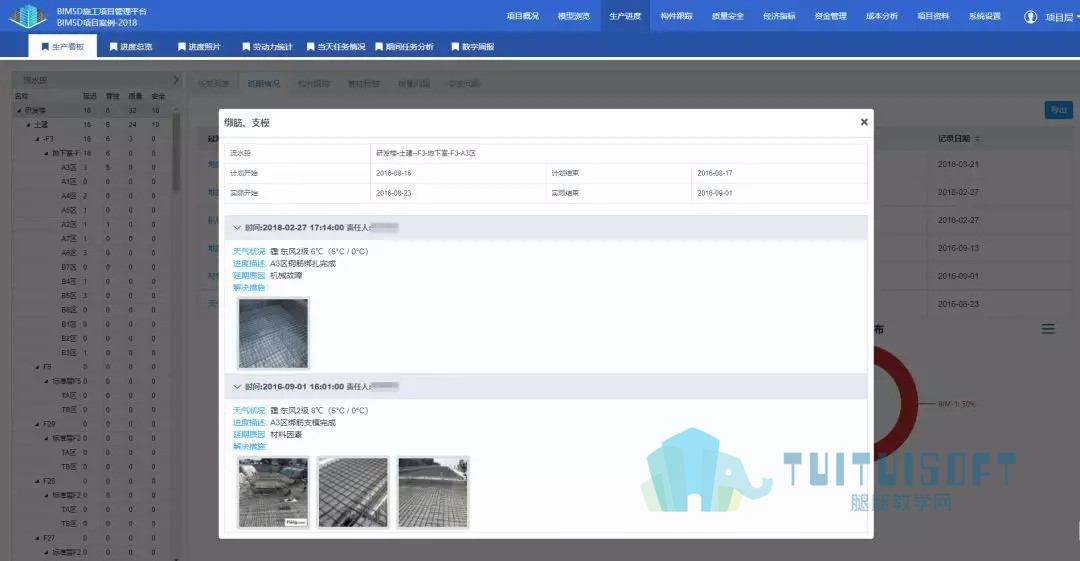Open second photo in 2016-09-01 record

[353, 492]
